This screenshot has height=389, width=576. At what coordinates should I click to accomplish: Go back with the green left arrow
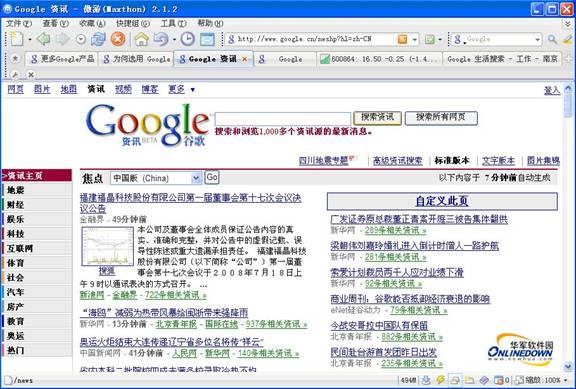pyautogui.click(x=44, y=39)
